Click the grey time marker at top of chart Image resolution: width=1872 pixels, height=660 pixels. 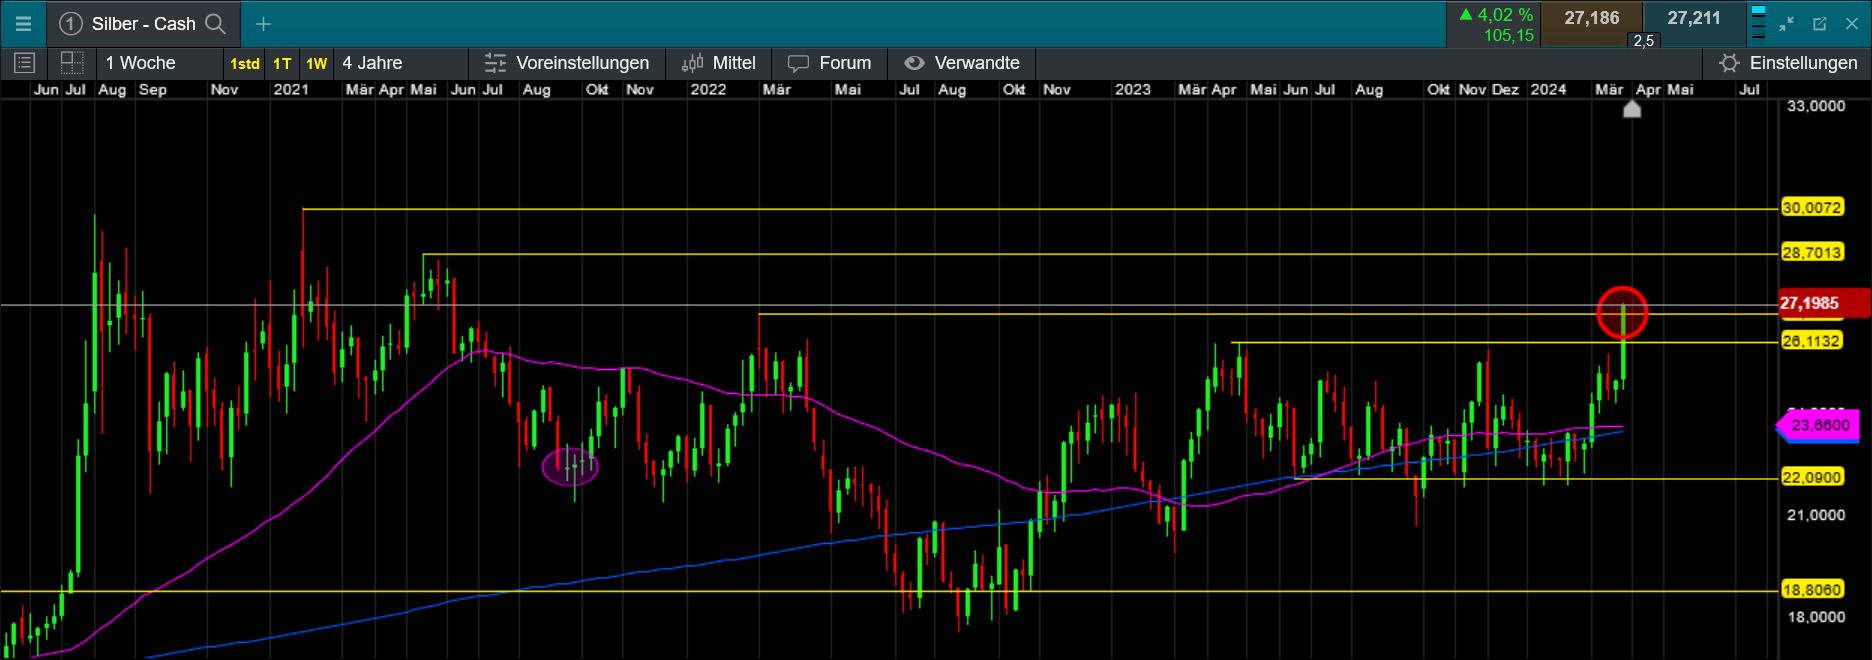pyautogui.click(x=1632, y=108)
